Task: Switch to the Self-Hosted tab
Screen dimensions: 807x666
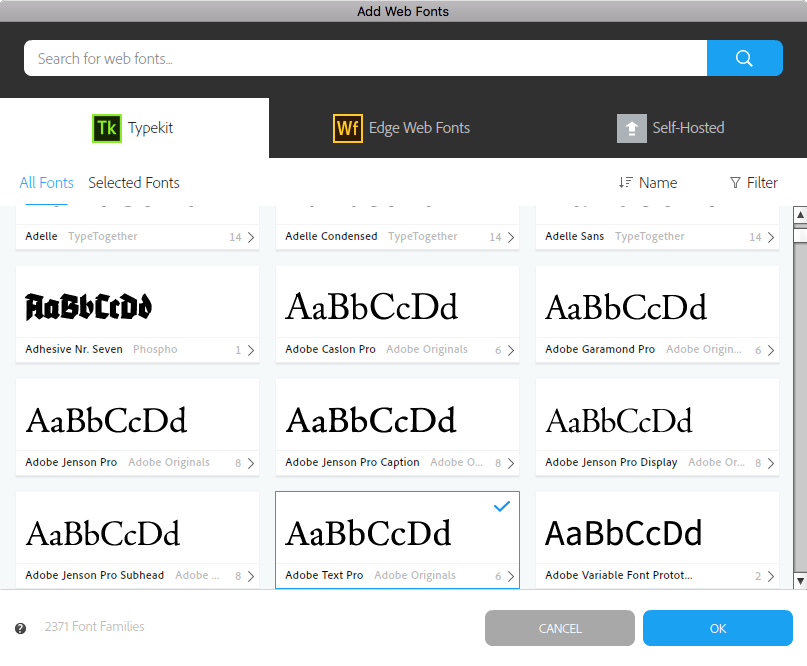Action: 671,128
